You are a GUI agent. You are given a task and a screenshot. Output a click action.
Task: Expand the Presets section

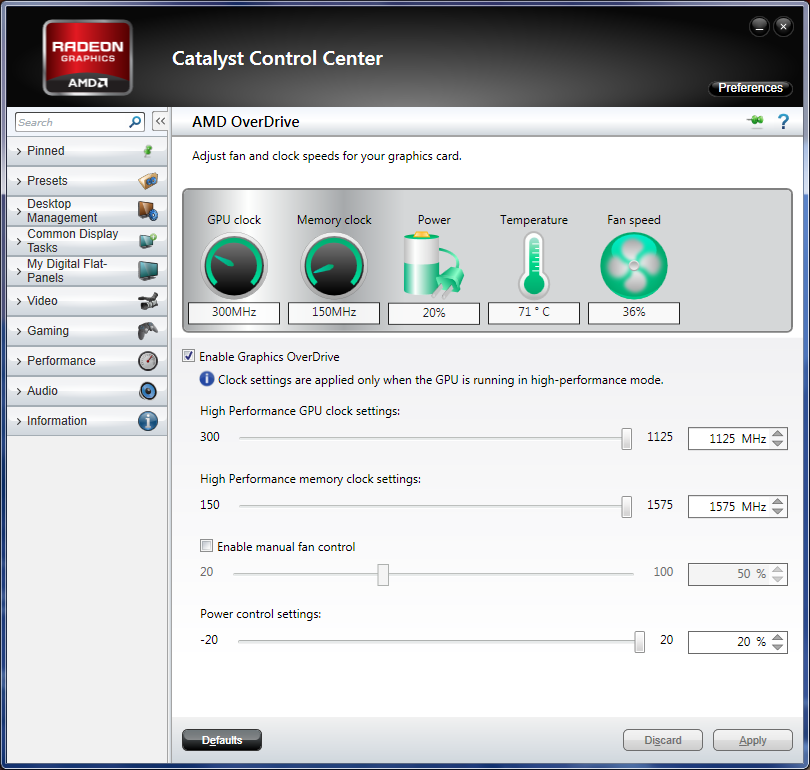click(19, 181)
